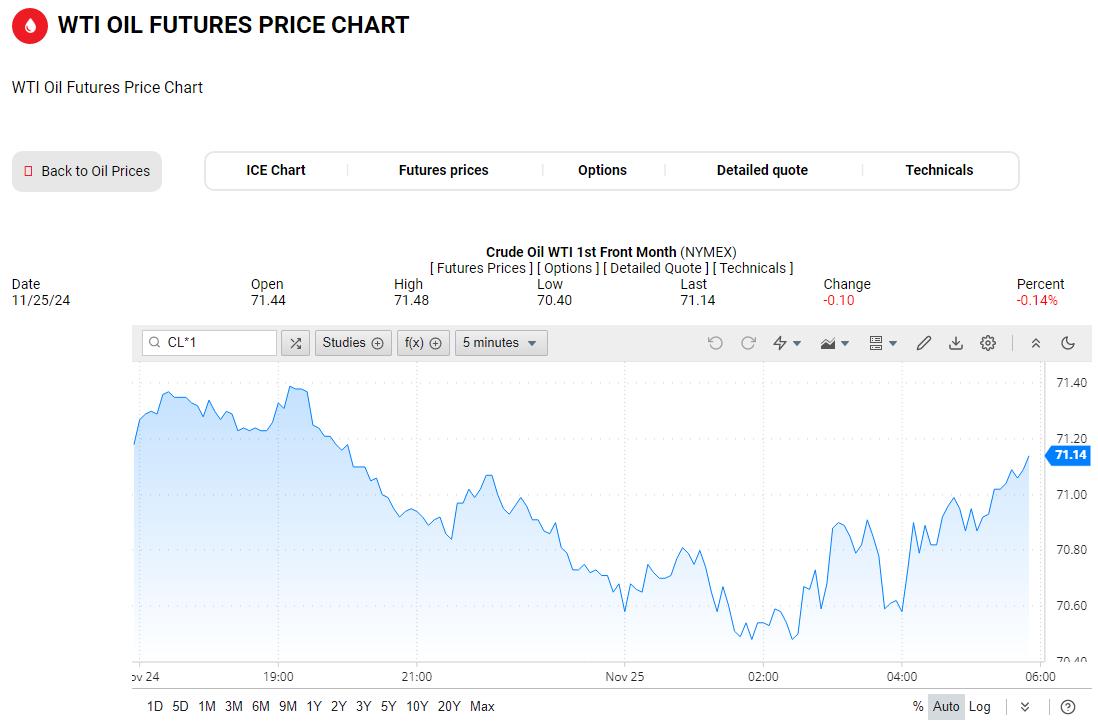Select the 3Y time range

click(x=363, y=707)
